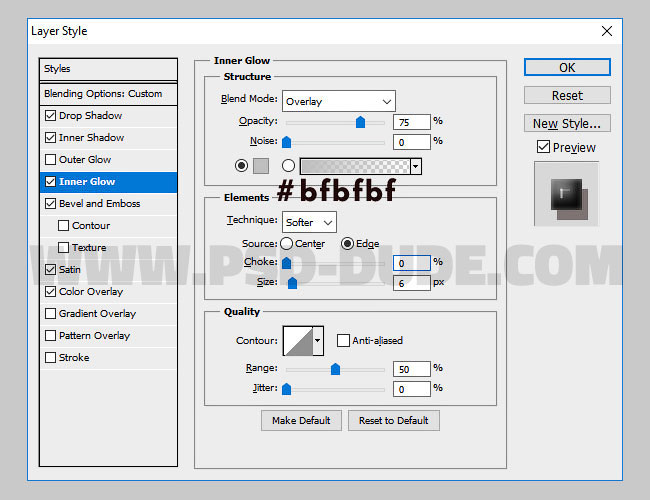Open the Styles panel entry
Screen dimensions: 650x500
click(108, 69)
